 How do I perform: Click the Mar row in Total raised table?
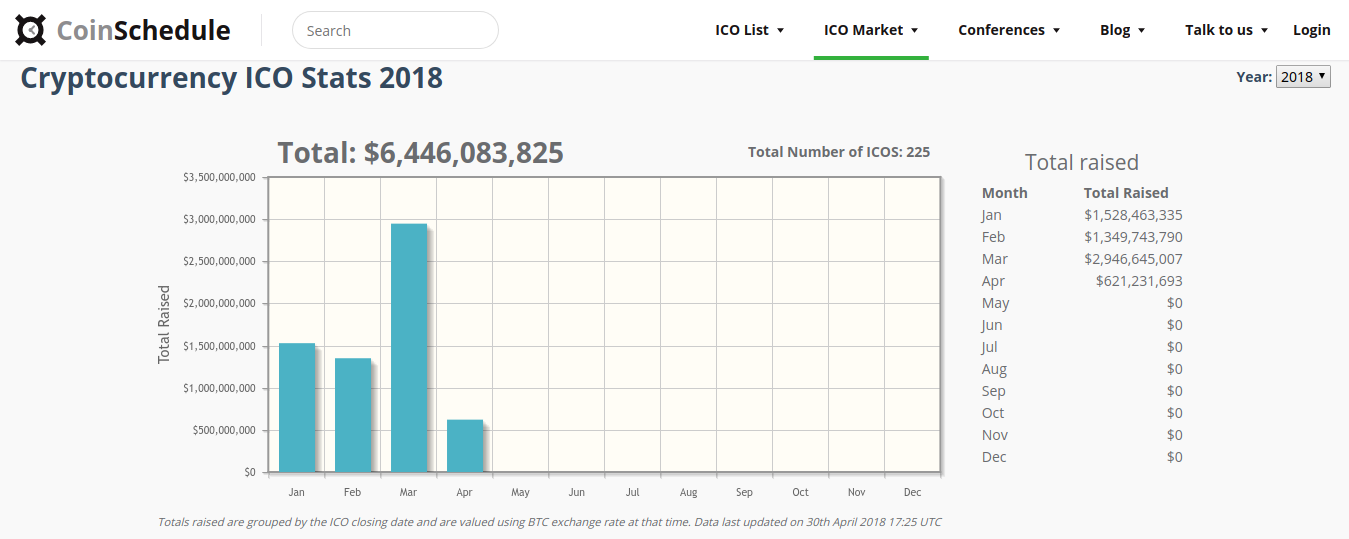pos(1082,259)
